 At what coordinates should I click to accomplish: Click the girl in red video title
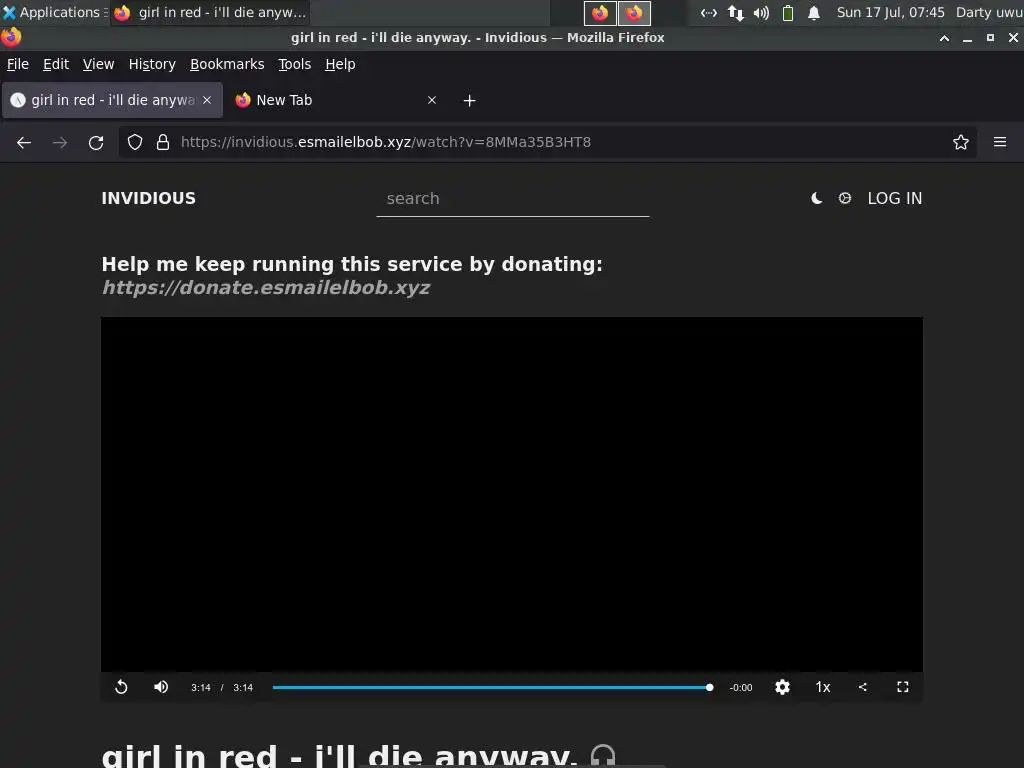pyautogui.click(x=340, y=756)
